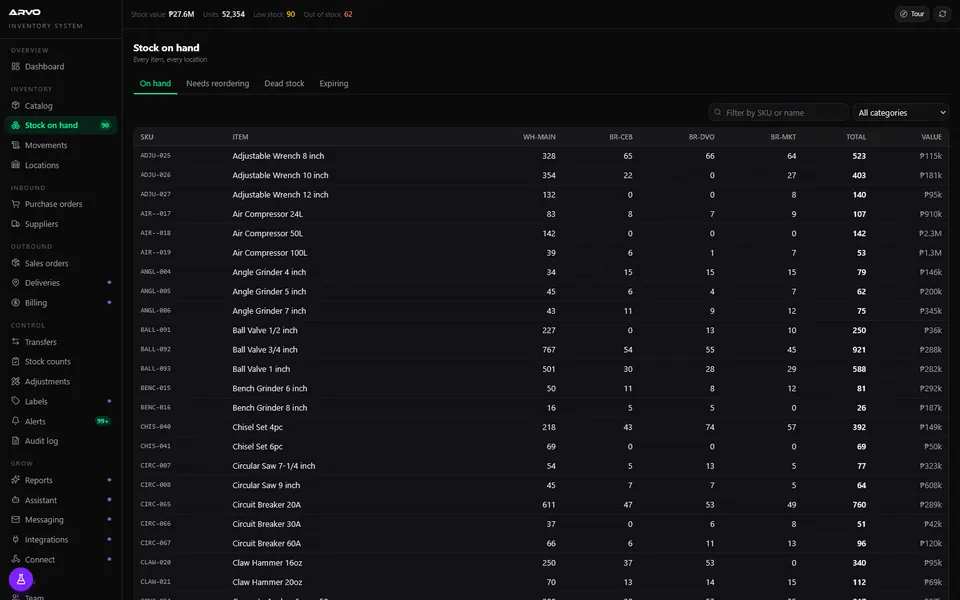Click the purple flask floating button

click(x=21, y=579)
